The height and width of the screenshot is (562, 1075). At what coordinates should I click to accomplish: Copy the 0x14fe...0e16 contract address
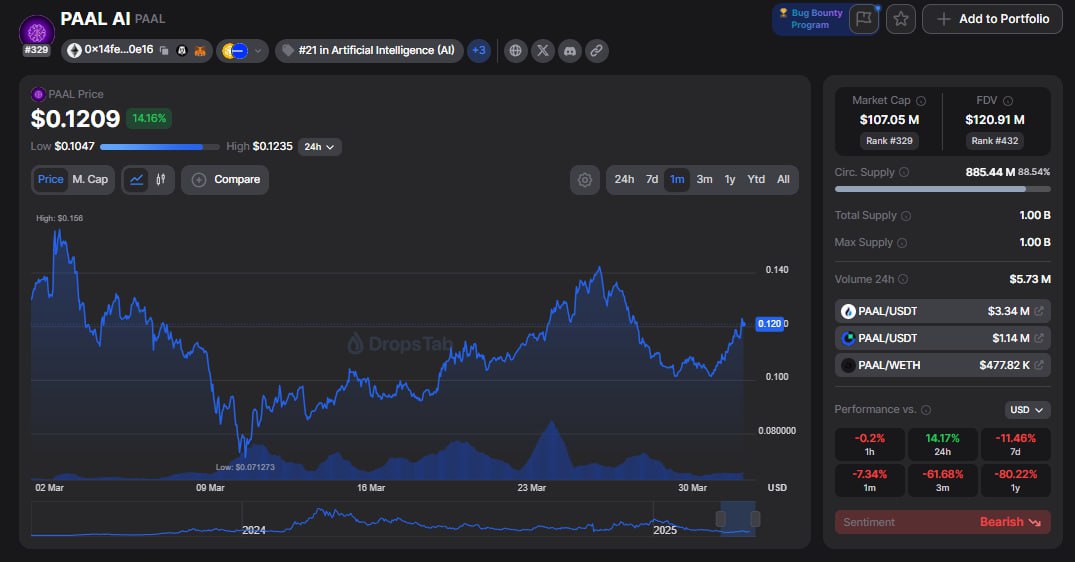[164, 51]
